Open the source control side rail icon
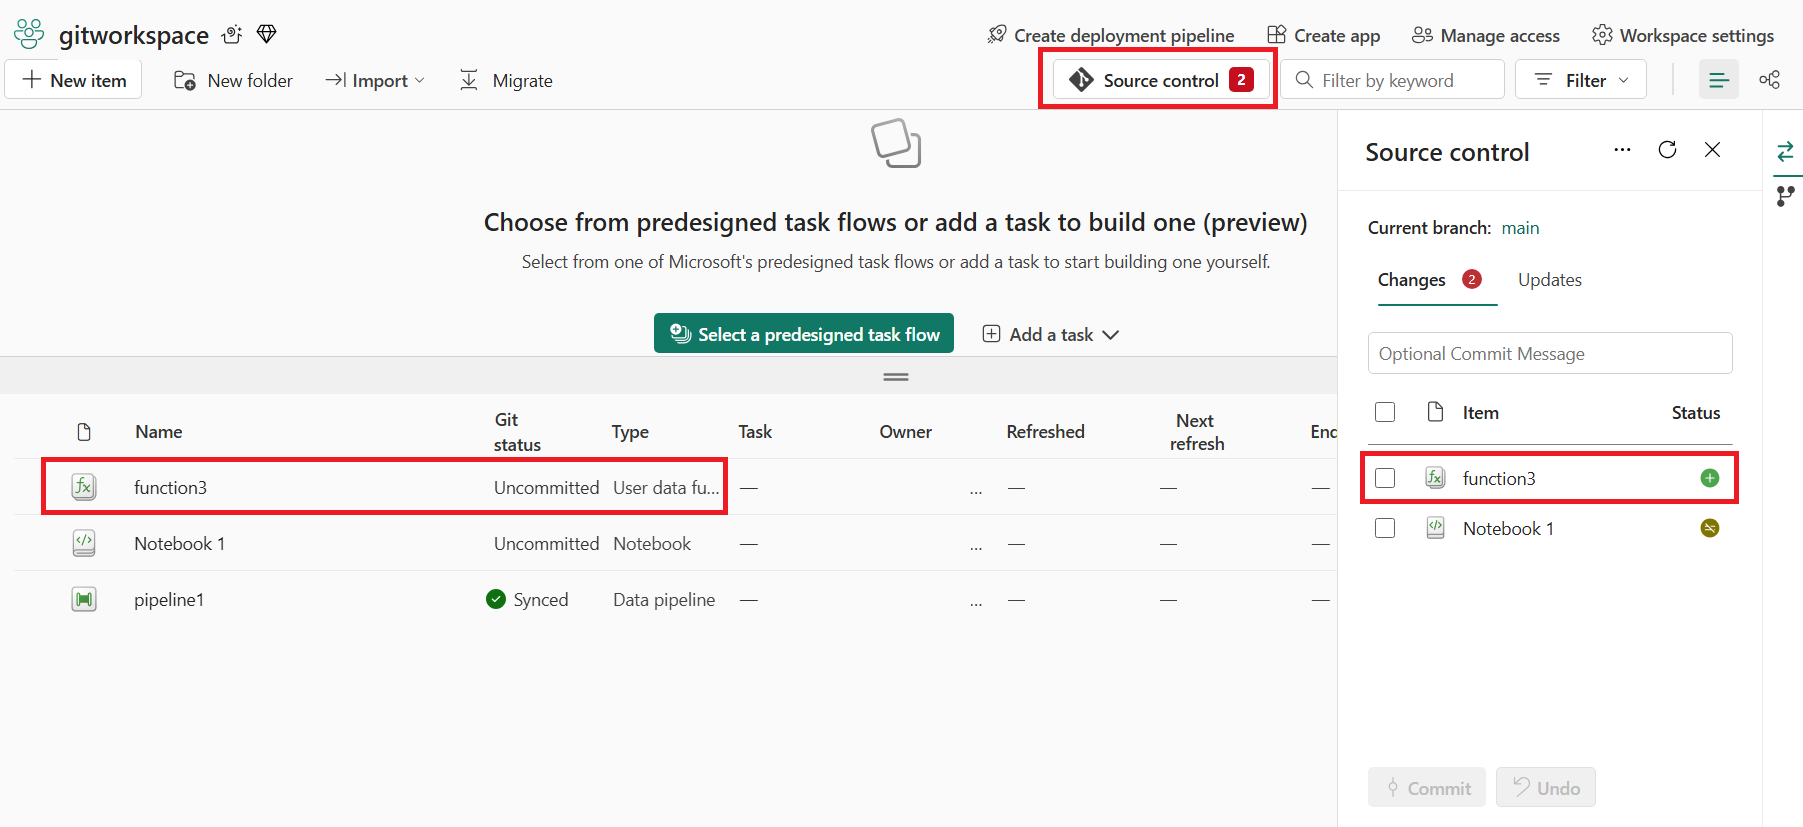Image resolution: width=1803 pixels, height=827 pixels. 1785,152
